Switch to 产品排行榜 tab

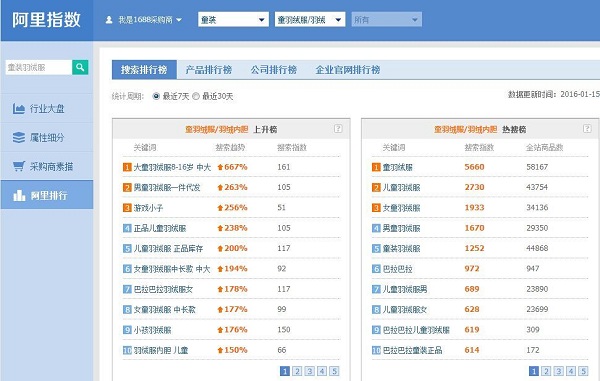pos(209,70)
